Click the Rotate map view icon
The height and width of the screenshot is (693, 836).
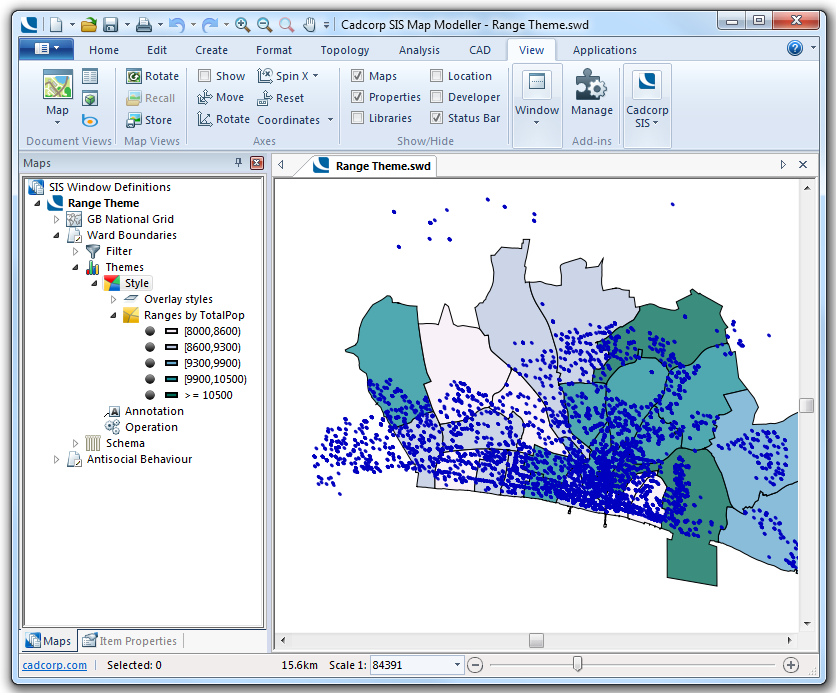[134, 76]
